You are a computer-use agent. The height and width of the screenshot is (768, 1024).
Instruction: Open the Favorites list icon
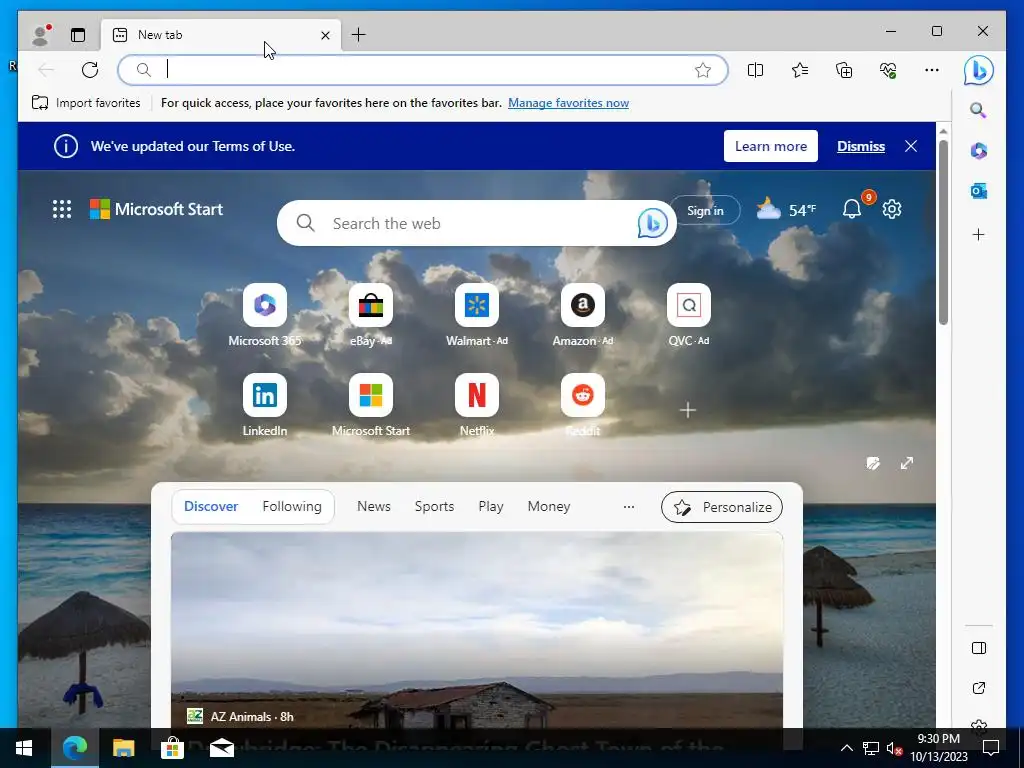point(800,70)
